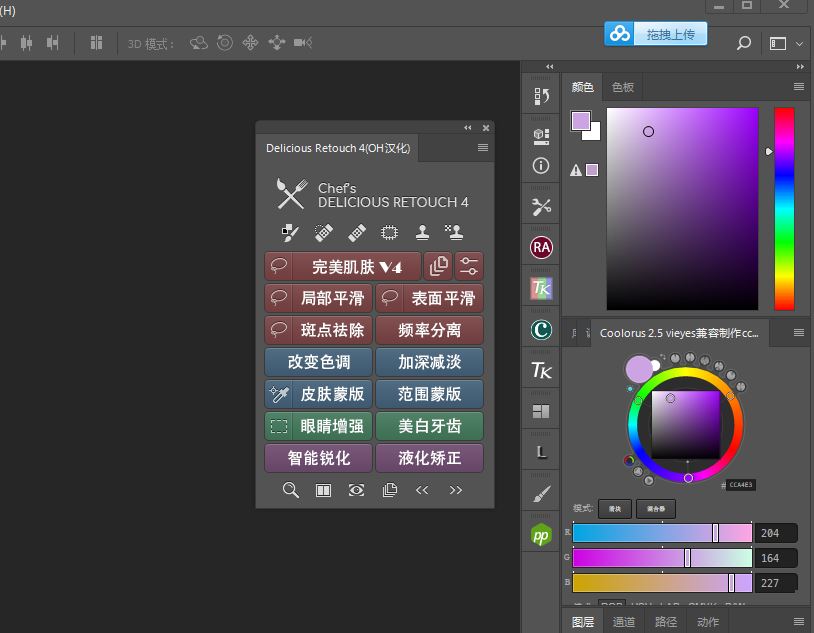This screenshot has height=633, width=814.
Task: Click the stacked pages icon in Delicious Retouch footer
Action: coord(389,490)
